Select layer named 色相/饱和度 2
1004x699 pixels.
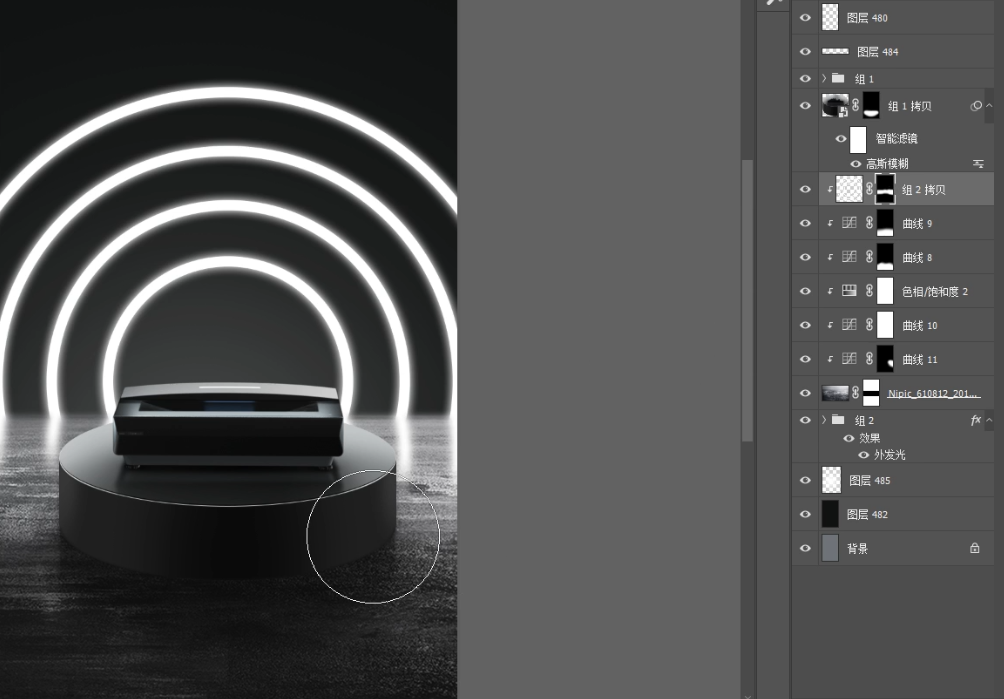[935, 291]
